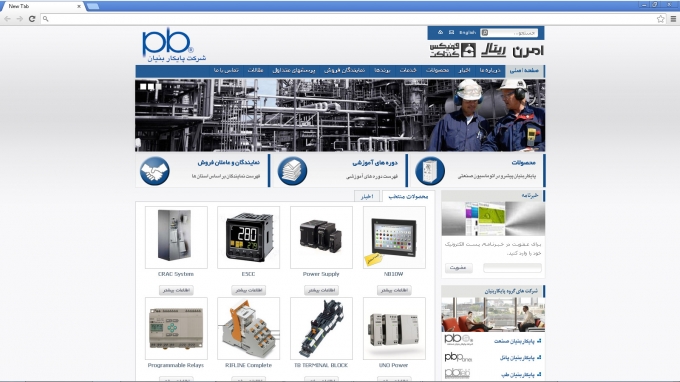Click the mail envelope icon in utility bar
Screen dimensions: 680x382
pos(451,33)
